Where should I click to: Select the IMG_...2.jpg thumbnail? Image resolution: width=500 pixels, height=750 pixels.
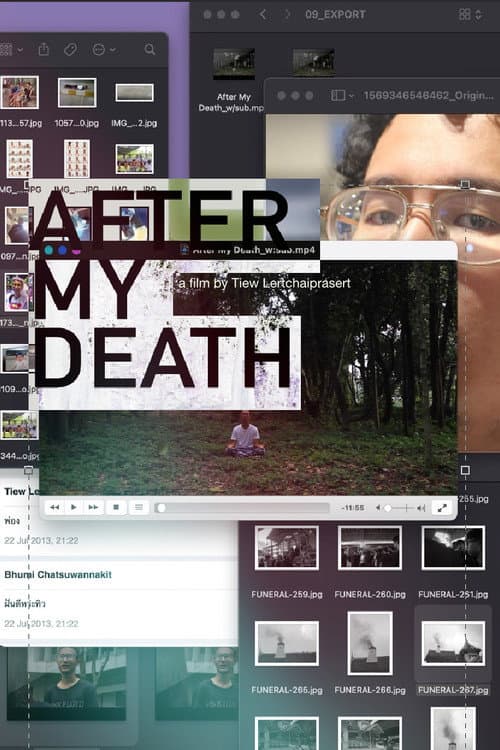click(x=134, y=93)
